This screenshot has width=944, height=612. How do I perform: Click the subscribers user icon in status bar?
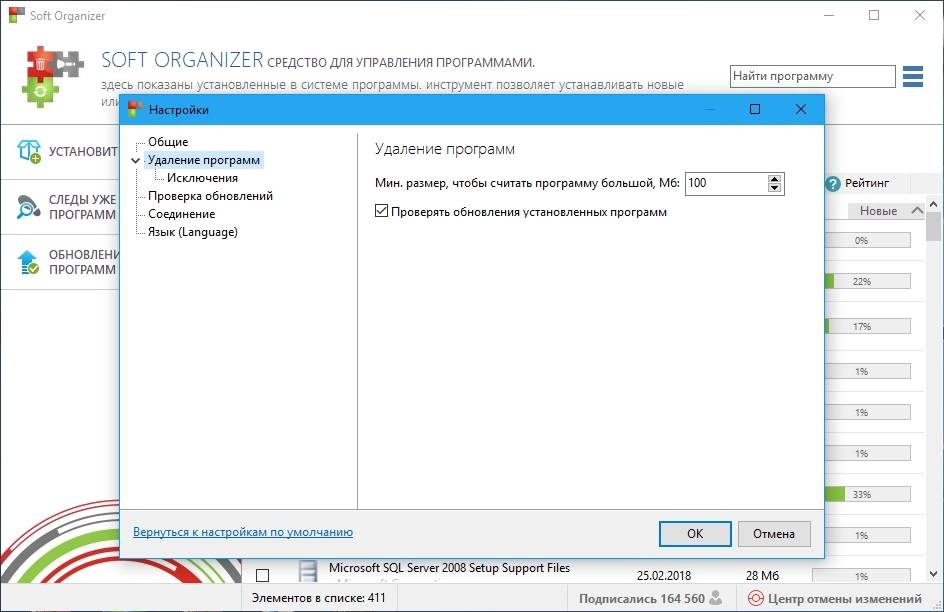click(x=715, y=598)
